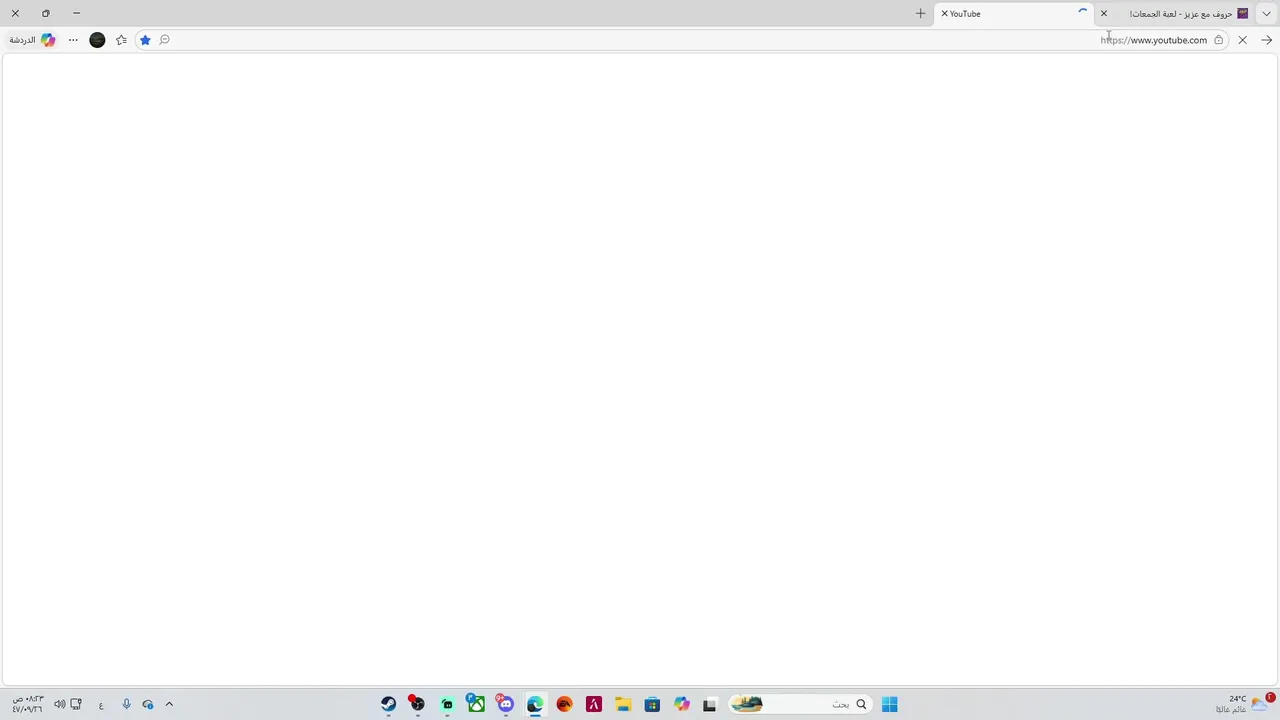Go back using the arrow button
This screenshot has height=720, width=1280.
click(1266, 40)
